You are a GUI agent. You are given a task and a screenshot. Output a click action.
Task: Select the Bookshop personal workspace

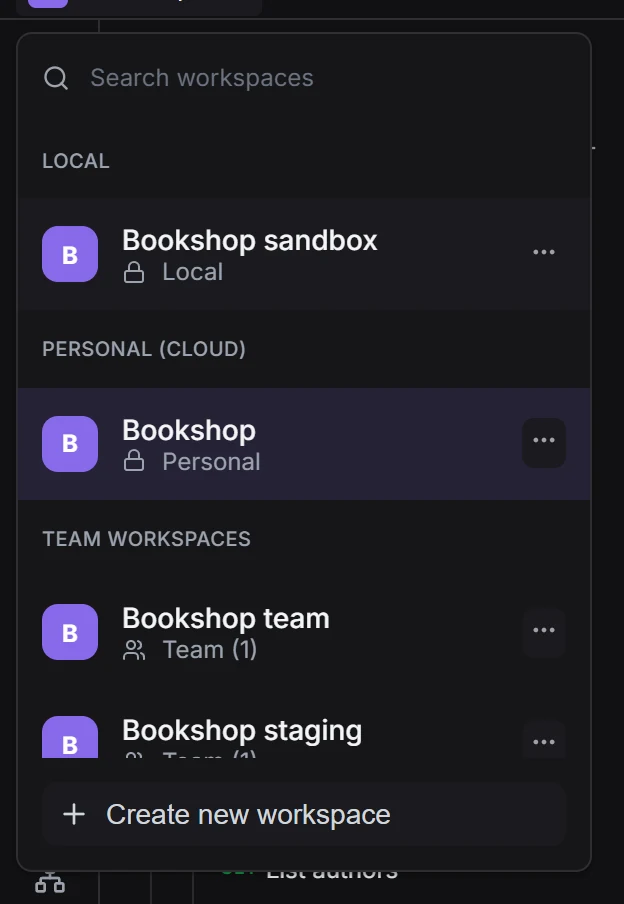click(304, 444)
